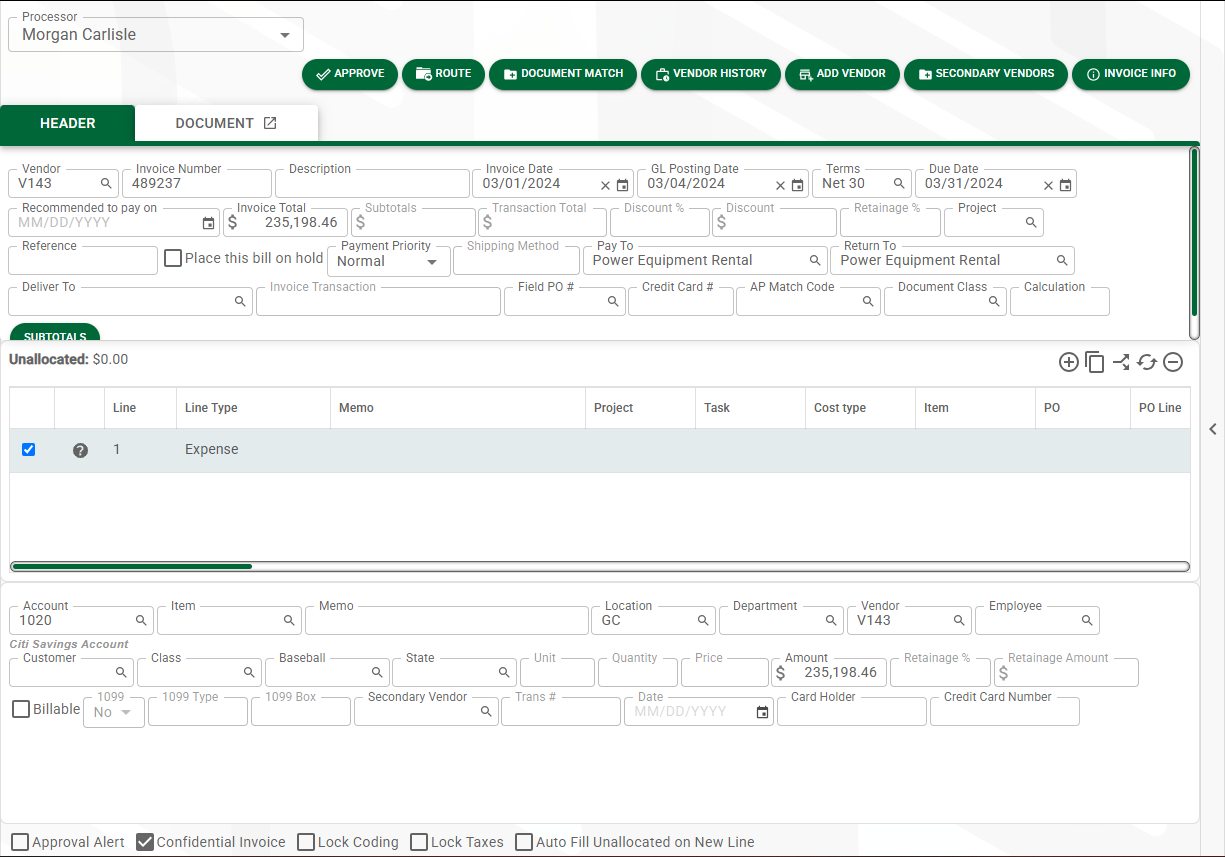This screenshot has width=1225, height=857.
Task: Open the line Date calendar picker
Action: point(762,712)
